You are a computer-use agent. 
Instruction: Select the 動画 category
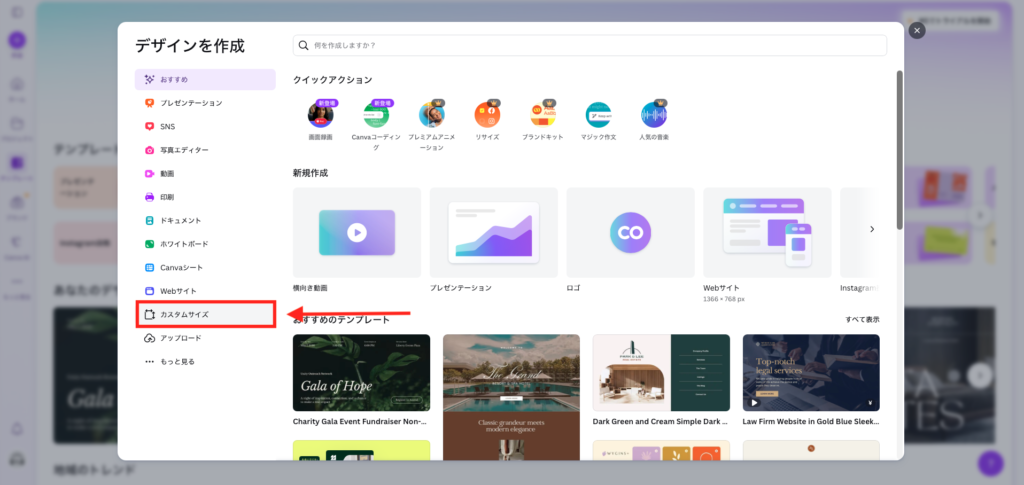tap(205, 174)
